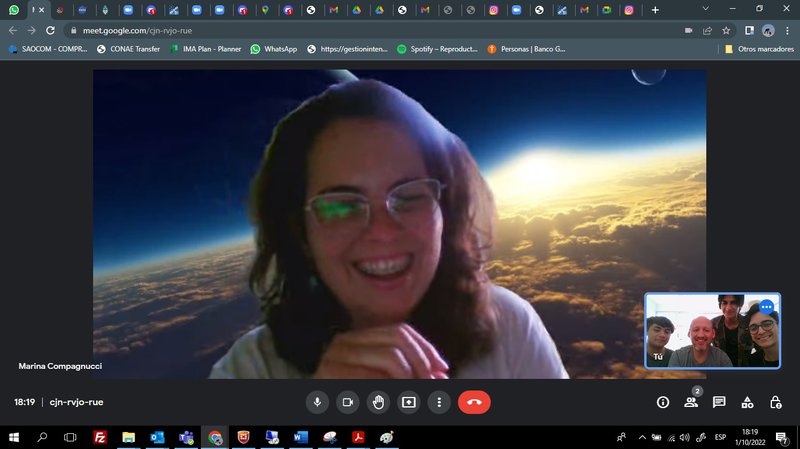Open the in-call chat panel
Viewport: 800px width, 449px height.
pos(719,403)
